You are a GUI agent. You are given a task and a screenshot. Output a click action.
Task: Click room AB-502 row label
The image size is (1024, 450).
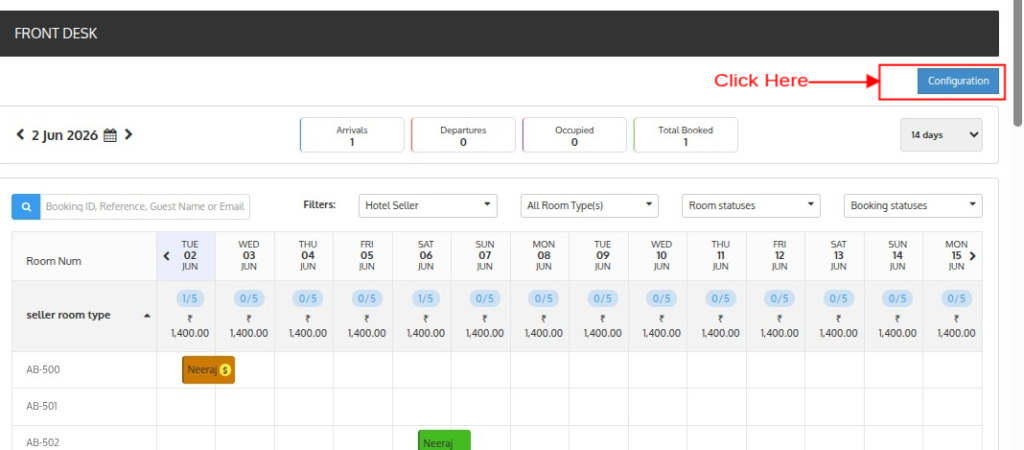(x=43, y=443)
